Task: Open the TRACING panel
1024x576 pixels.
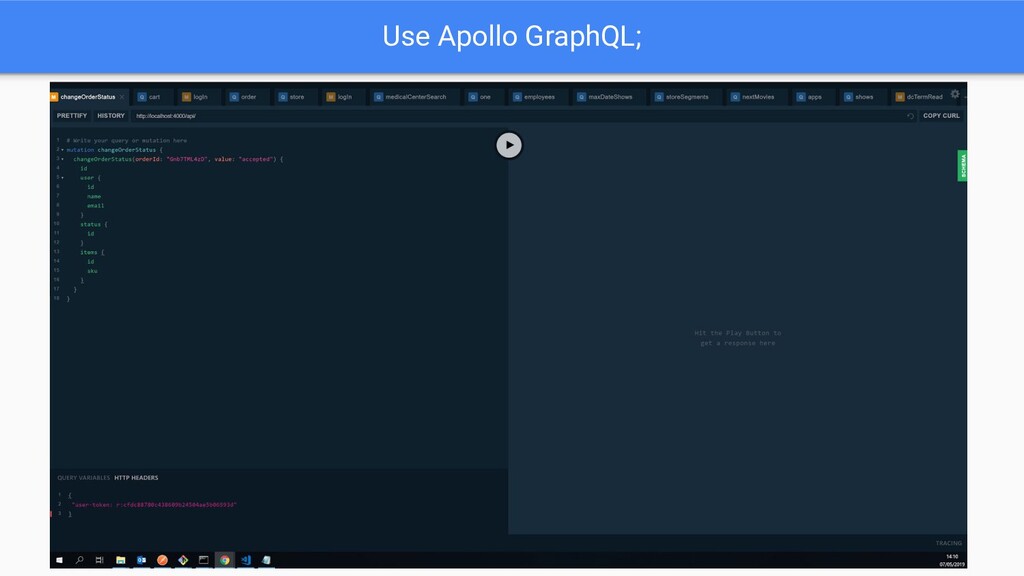Action: [x=948, y=543]
